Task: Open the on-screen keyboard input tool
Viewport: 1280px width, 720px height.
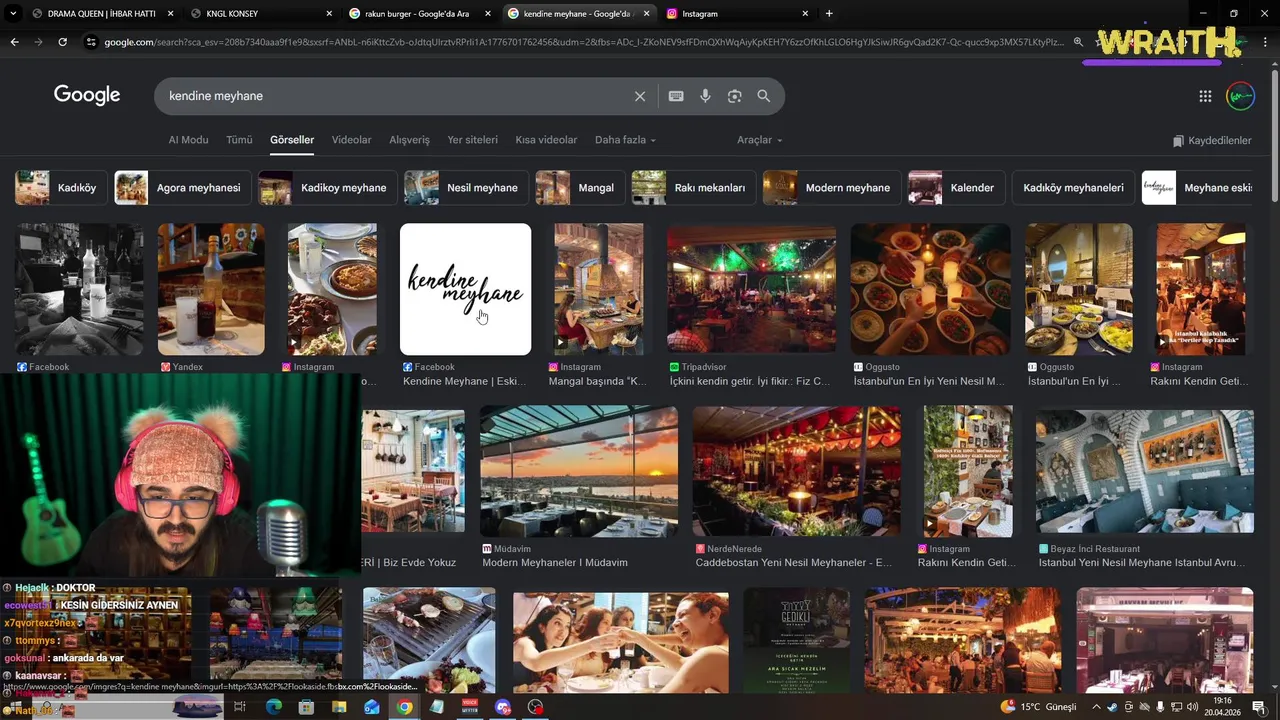Action: coord(676,96)
